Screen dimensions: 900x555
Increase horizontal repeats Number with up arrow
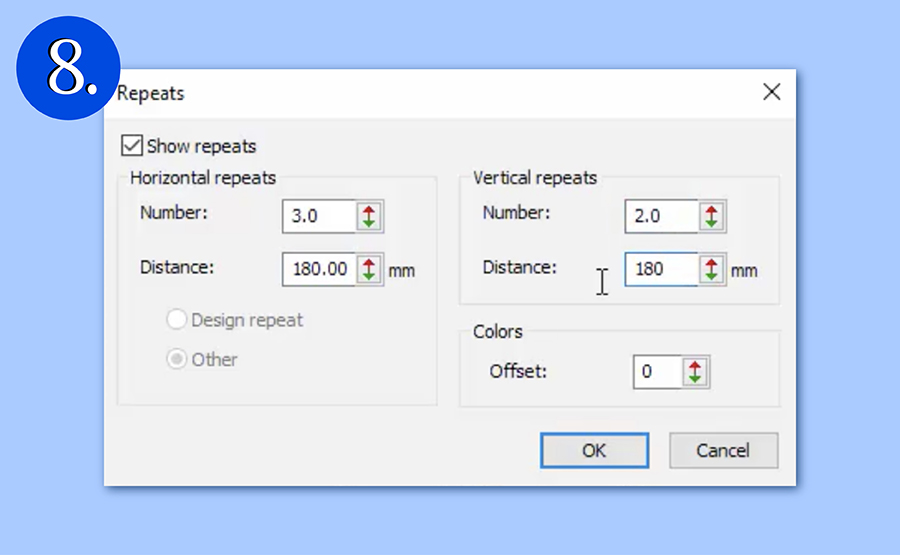tap(369, 210)
